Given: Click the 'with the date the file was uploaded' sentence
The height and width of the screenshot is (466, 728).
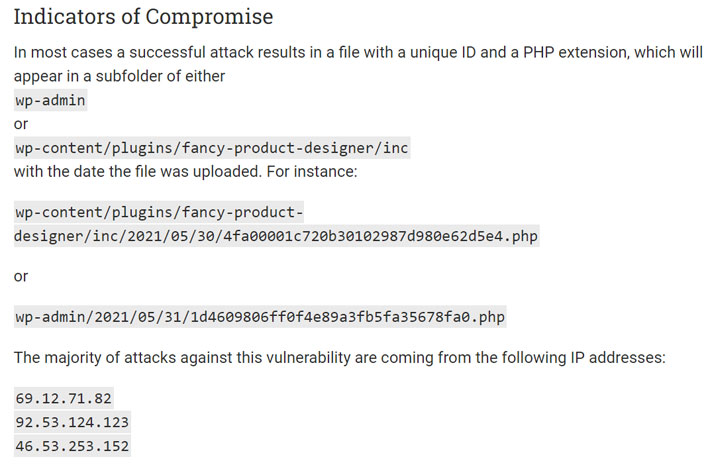Looking at the screenshot, I should (186, 172).
